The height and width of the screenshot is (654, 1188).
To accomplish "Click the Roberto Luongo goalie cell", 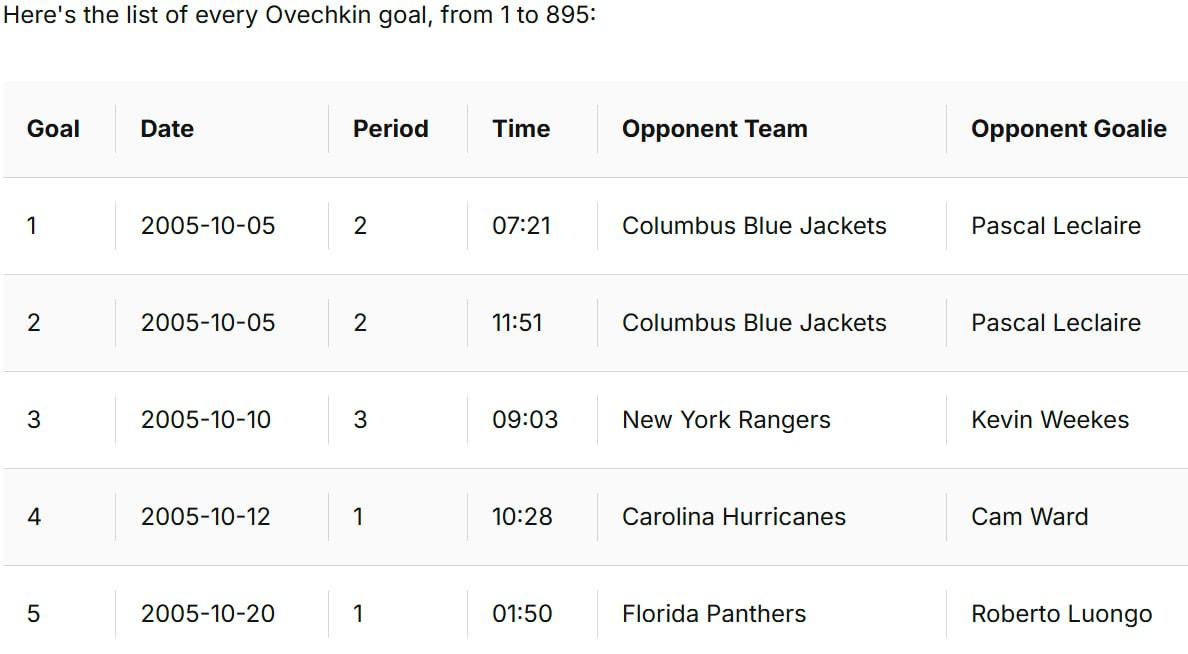I will [1061, 614].
